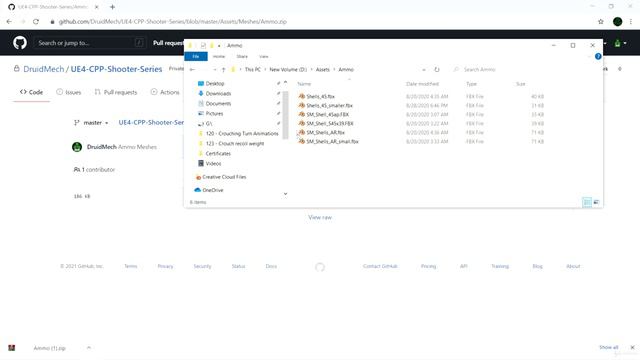Viewport: 640px width, 360px height.
Task: Click the DruidMech commit author avatar
Action: point(77,147)
